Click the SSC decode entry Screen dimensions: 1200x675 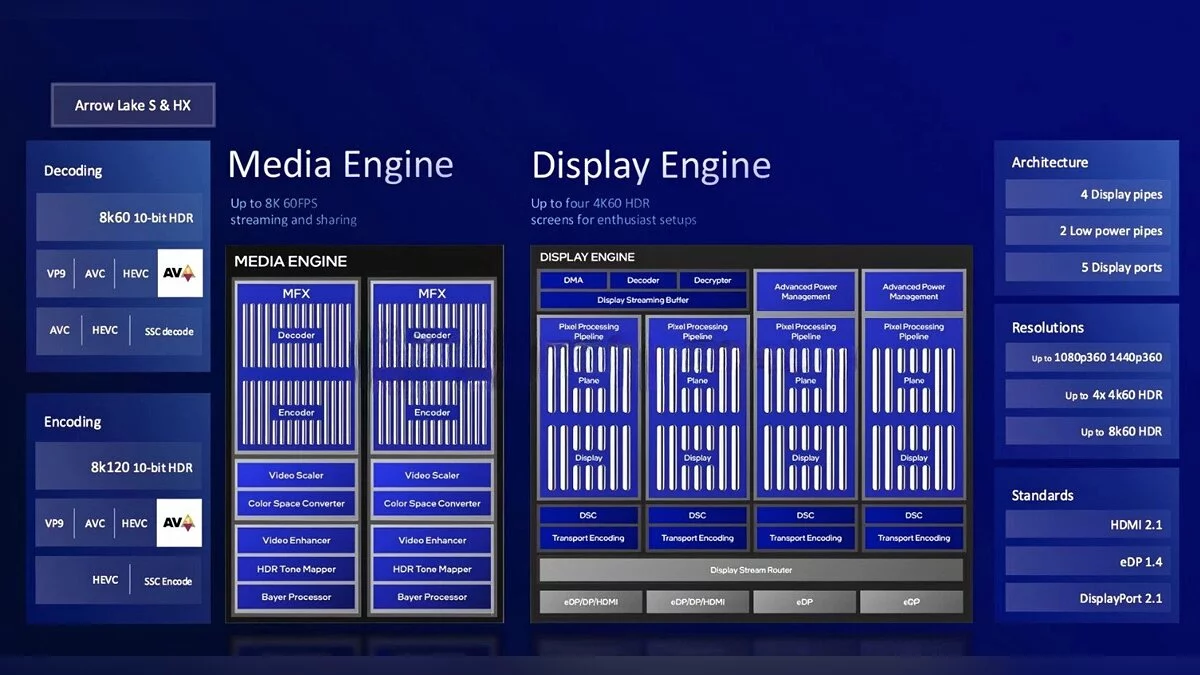pyautogui.click(x=169, y=331)
